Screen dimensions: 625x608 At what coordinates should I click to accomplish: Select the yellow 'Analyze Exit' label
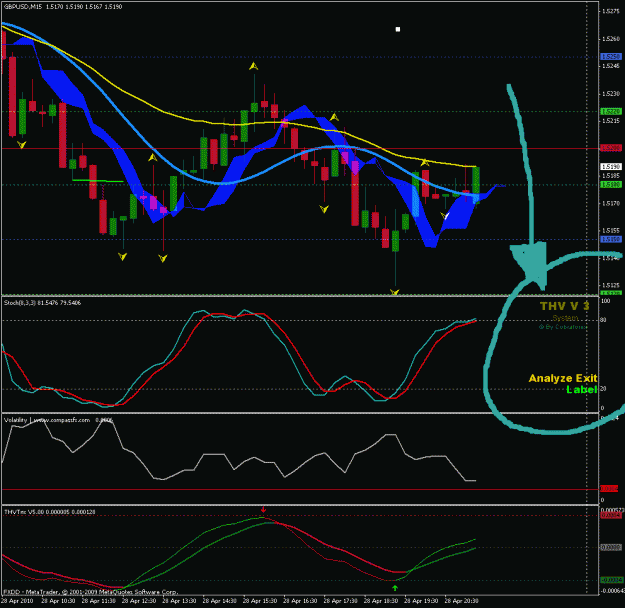coord(563,378)
